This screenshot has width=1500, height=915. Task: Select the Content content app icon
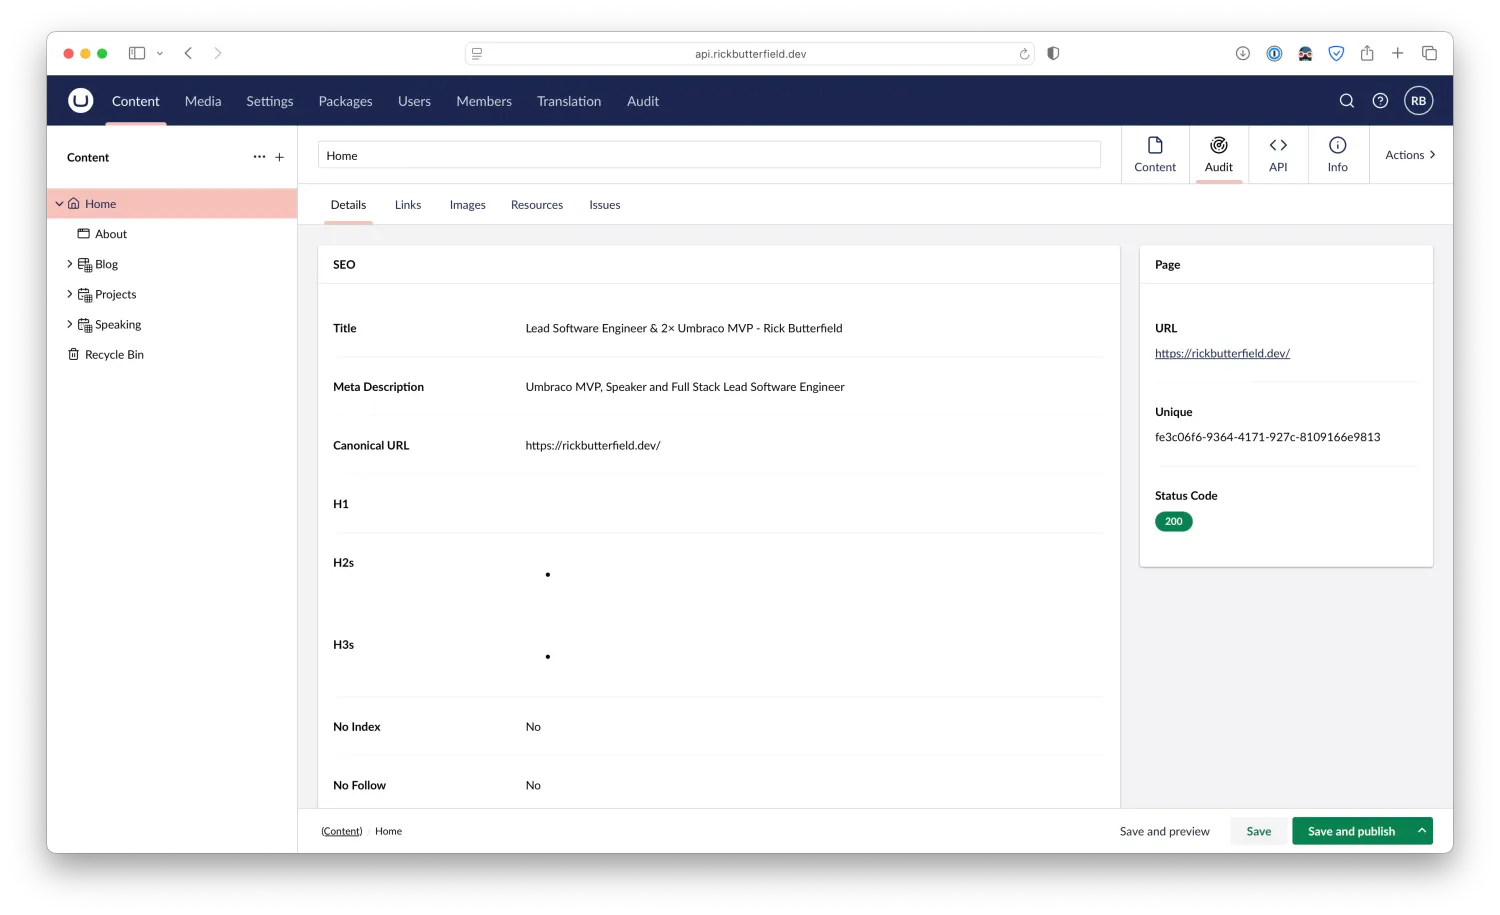[1155, 154]
